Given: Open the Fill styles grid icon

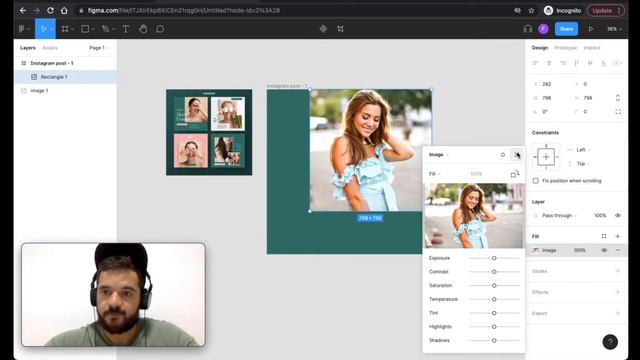Looking at the screenshot, I should [604, 236].
